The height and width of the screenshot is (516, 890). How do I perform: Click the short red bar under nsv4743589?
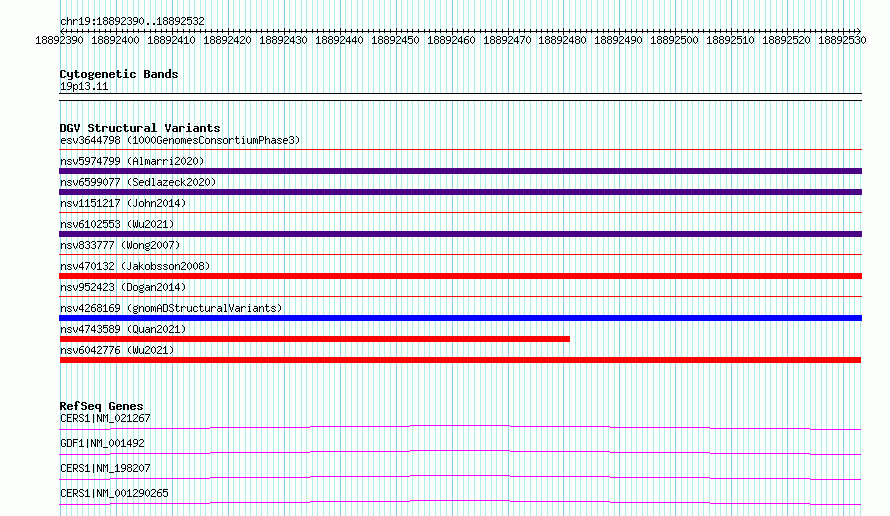coord(314,339)
